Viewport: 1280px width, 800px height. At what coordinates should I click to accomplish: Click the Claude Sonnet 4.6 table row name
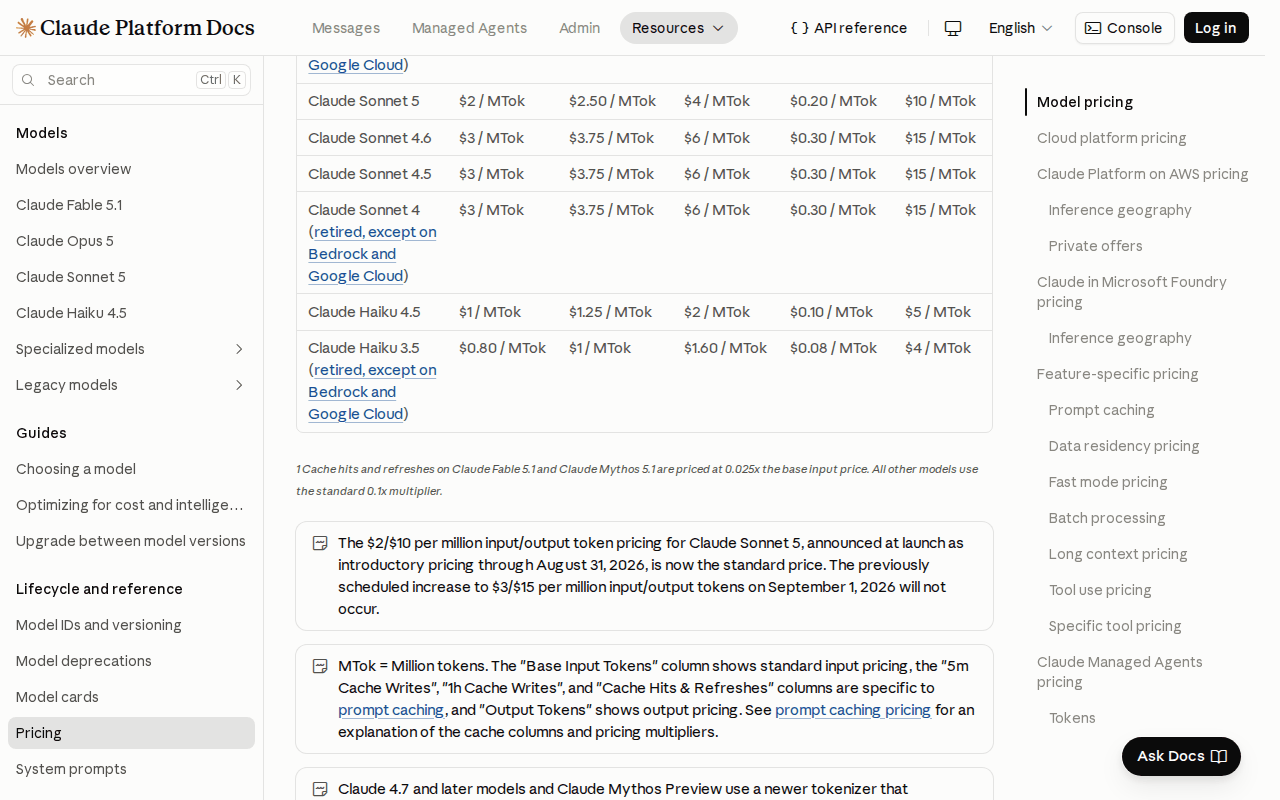click(370, 138)
